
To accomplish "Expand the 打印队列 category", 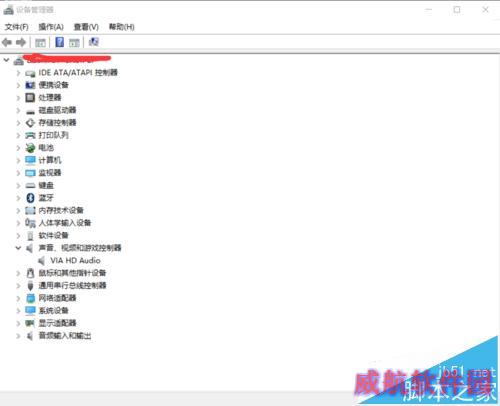I will [x=18, y=135].
